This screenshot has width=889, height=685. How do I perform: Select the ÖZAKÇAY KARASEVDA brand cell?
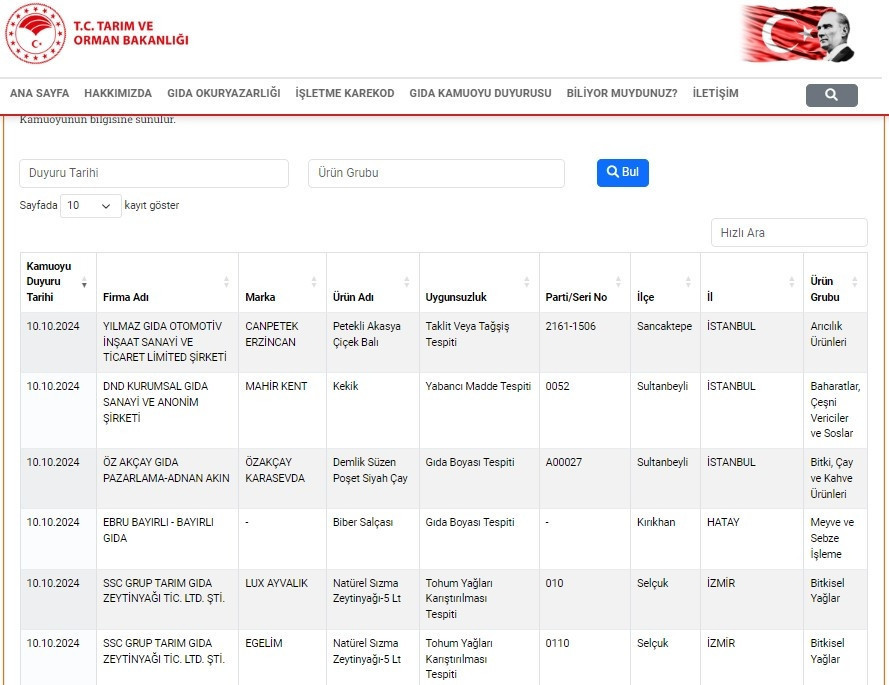point(282,478)
